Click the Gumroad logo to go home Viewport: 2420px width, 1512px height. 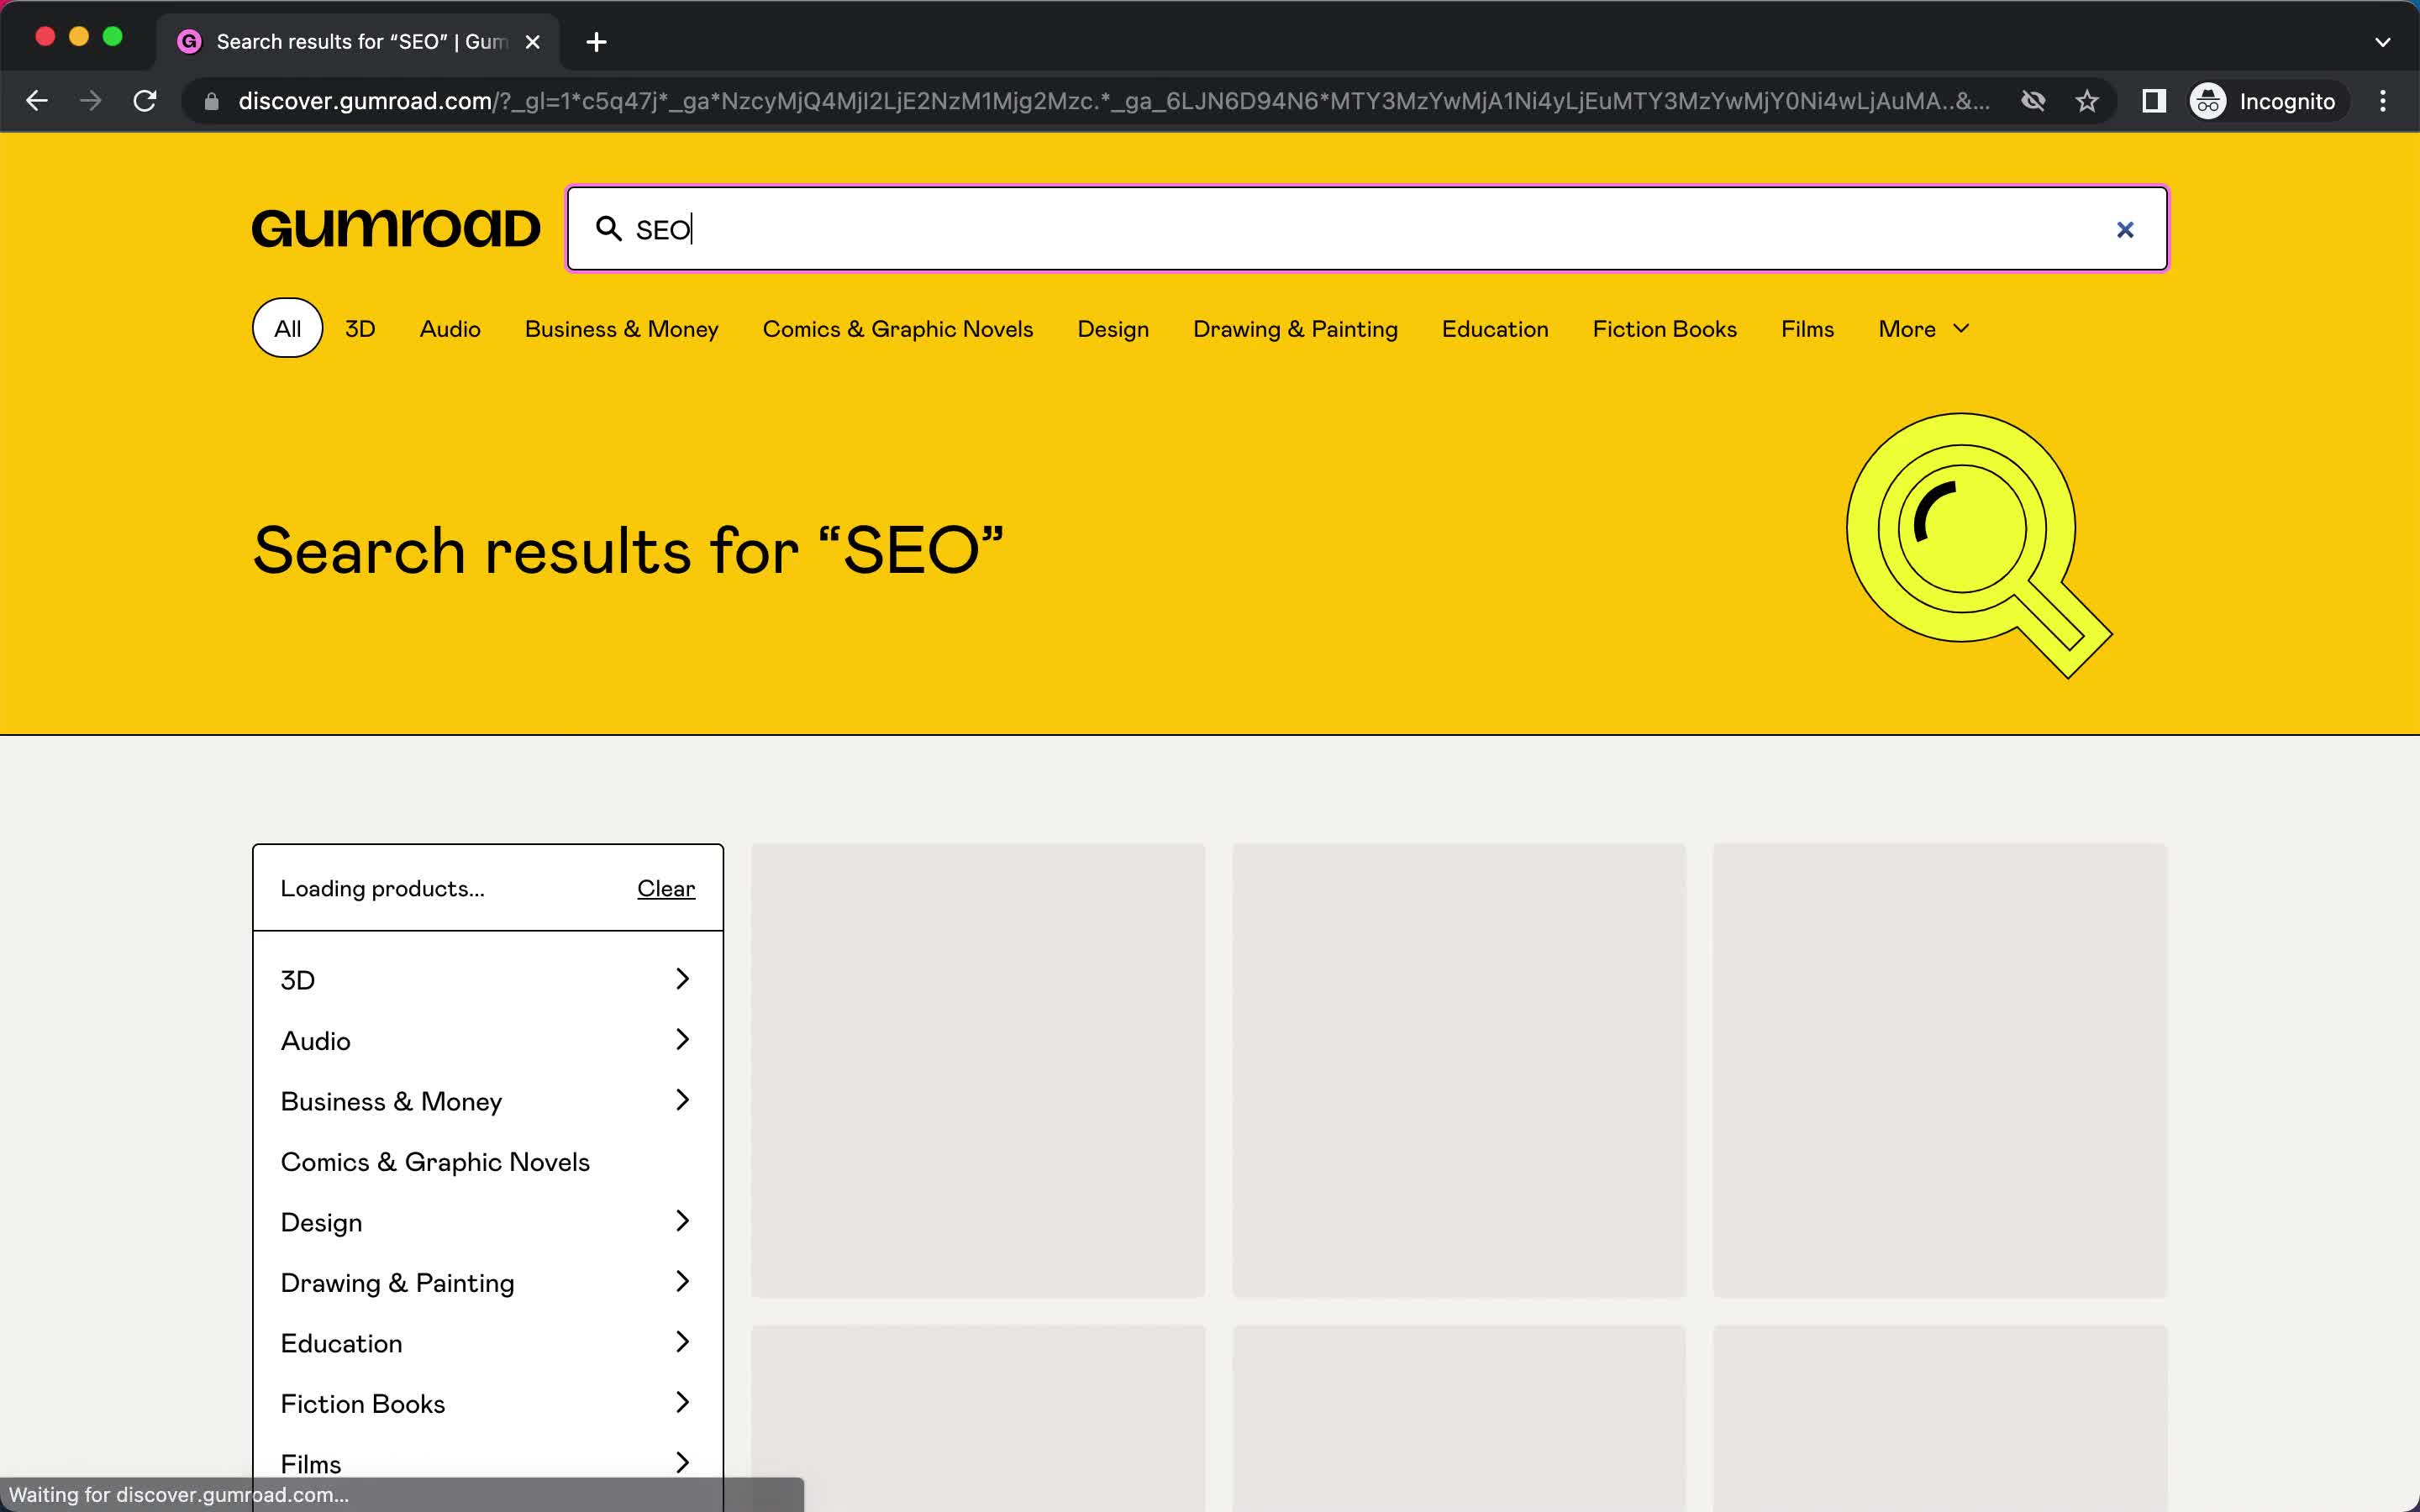point(396,228)
